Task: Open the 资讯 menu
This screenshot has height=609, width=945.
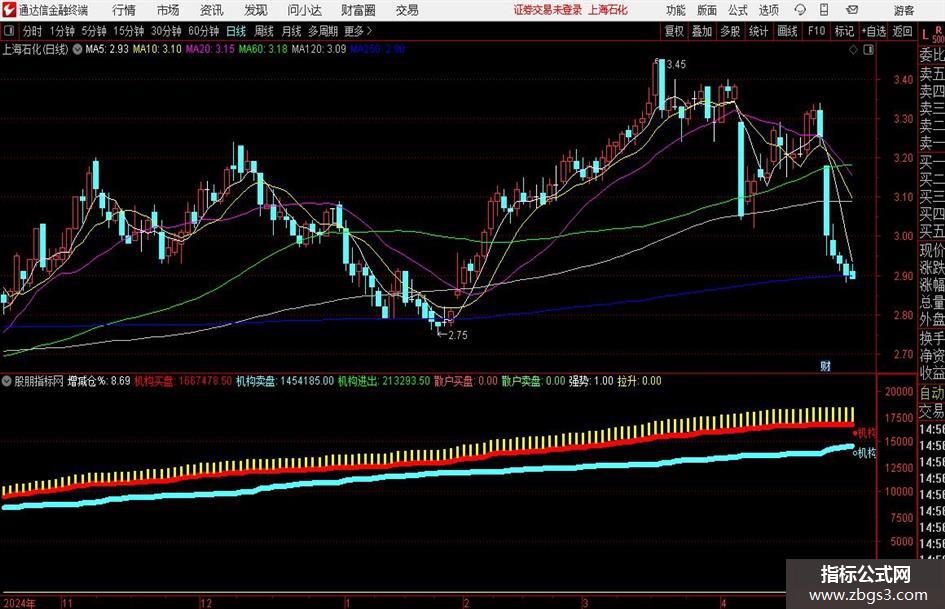Action: click(x=212, y=10)
